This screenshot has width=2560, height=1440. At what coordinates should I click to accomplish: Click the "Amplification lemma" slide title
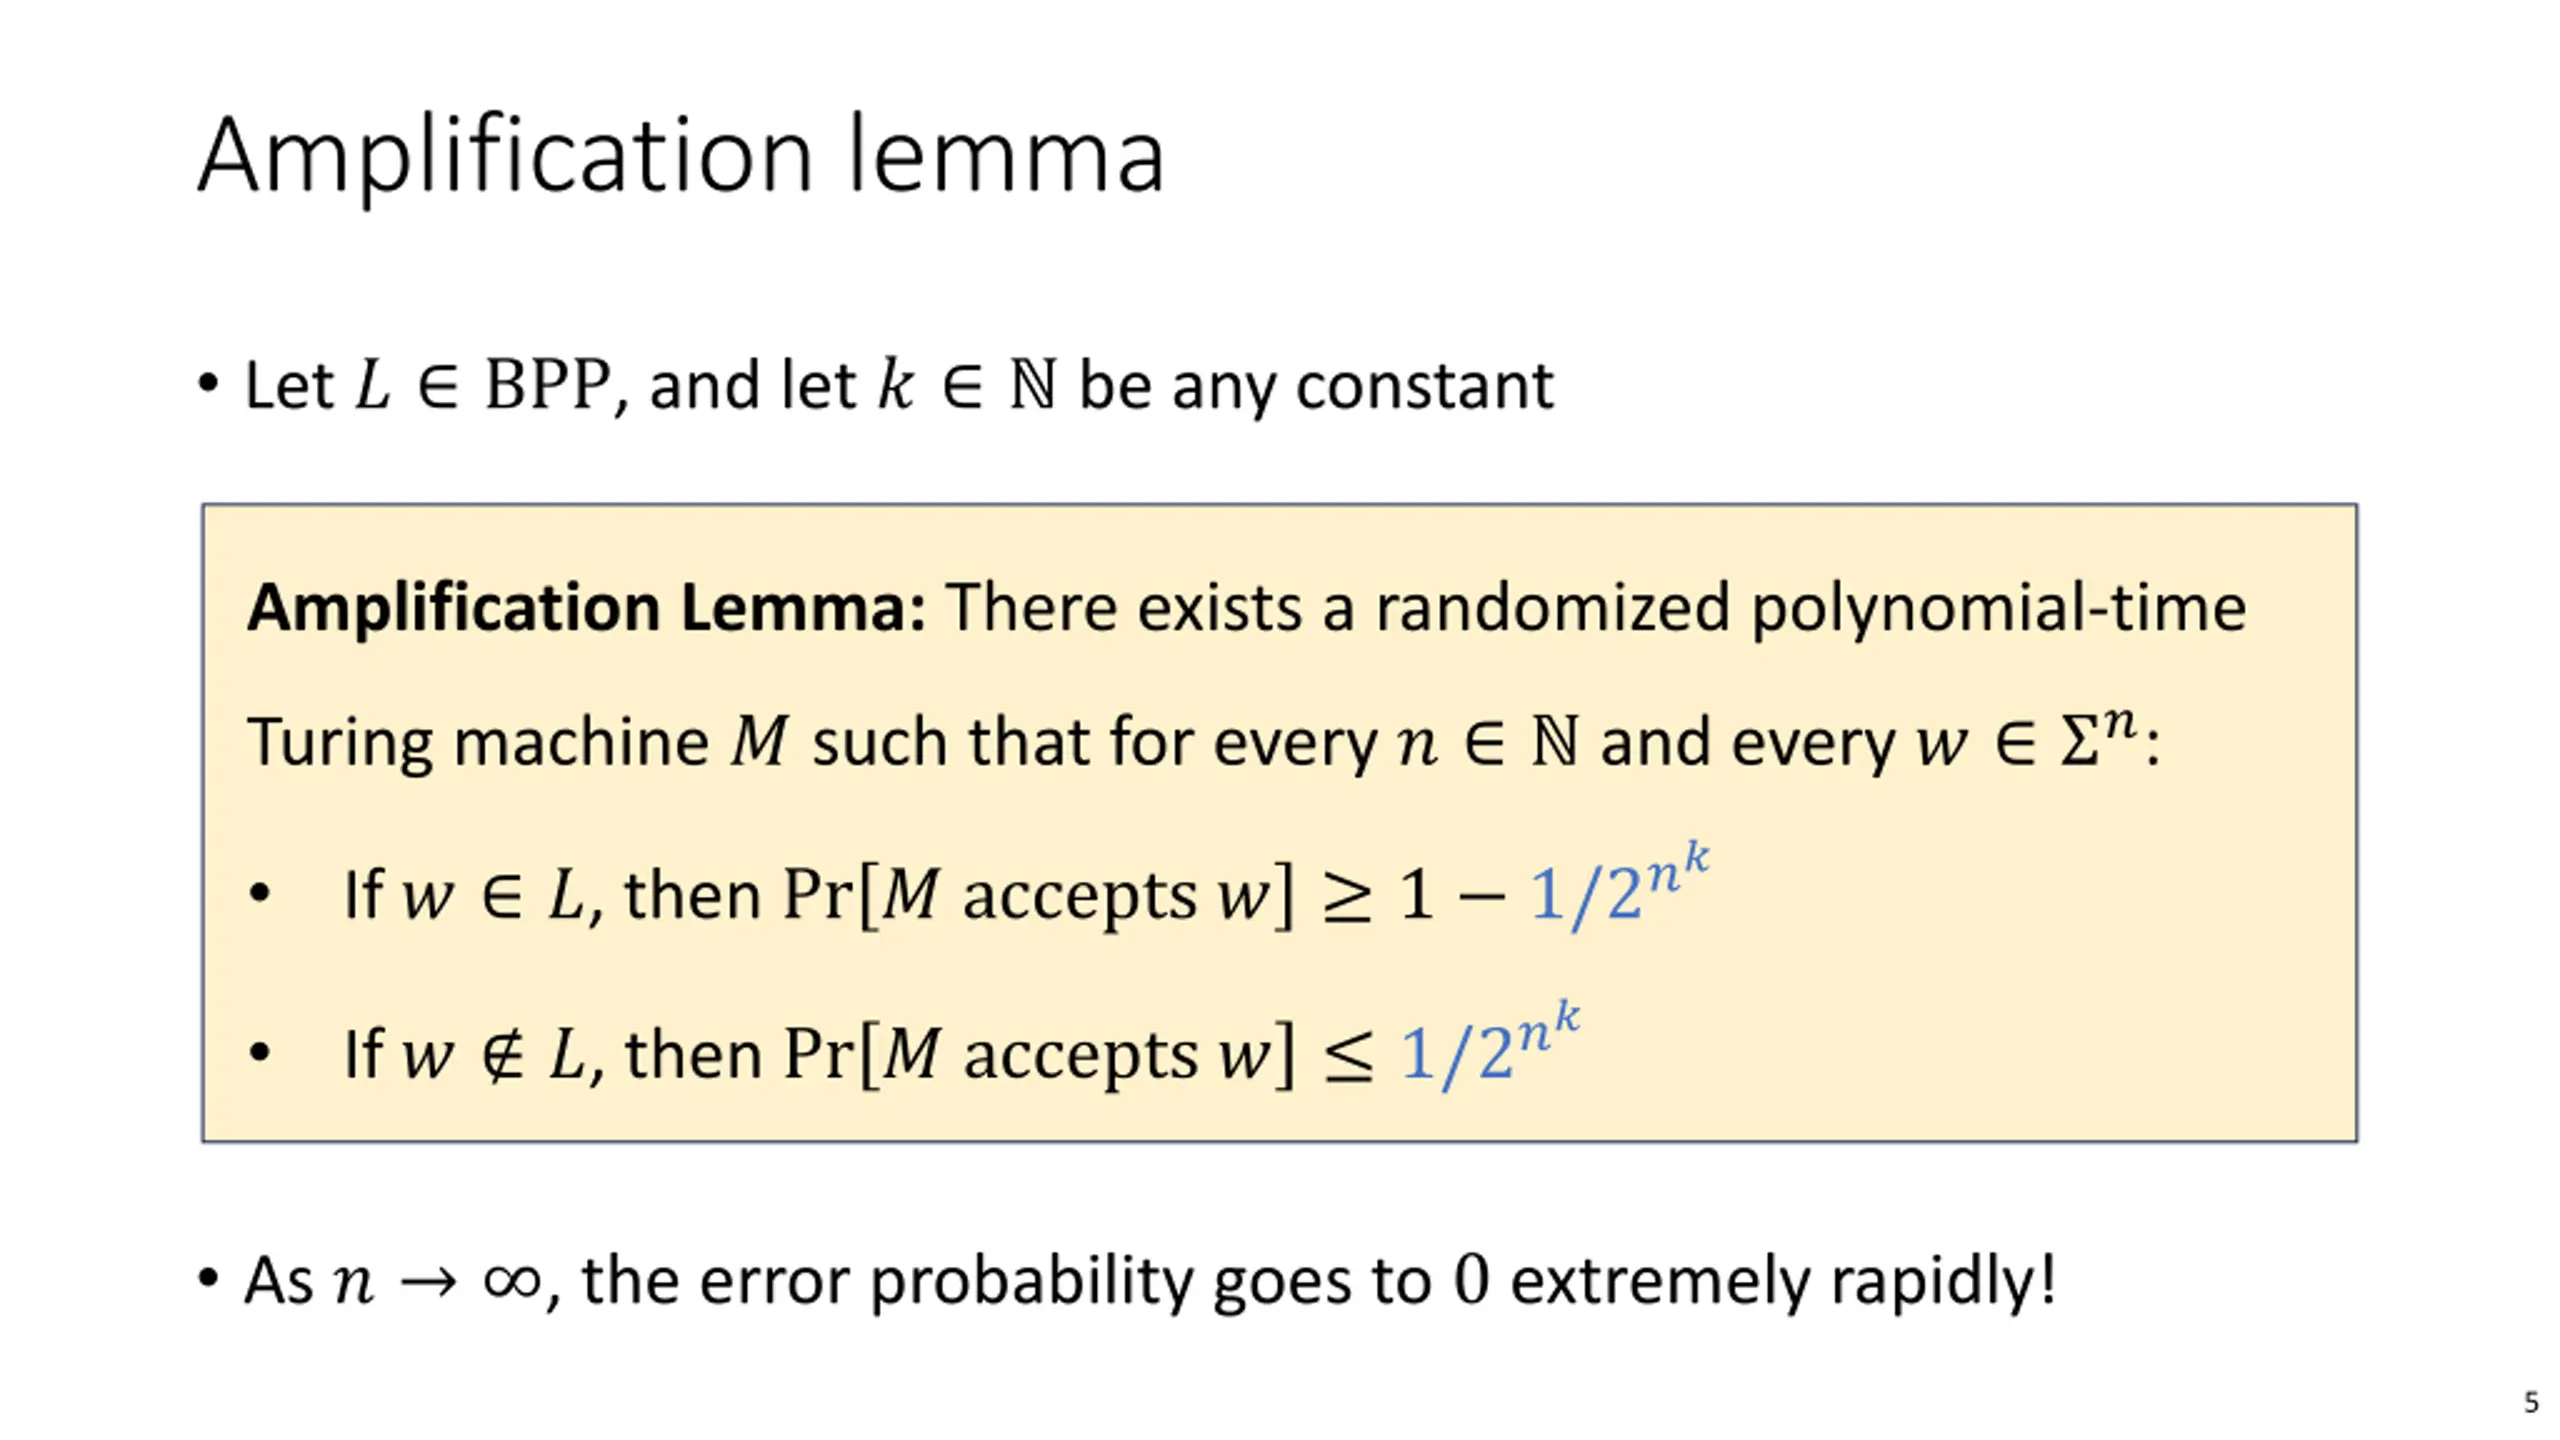coord(681,156)
